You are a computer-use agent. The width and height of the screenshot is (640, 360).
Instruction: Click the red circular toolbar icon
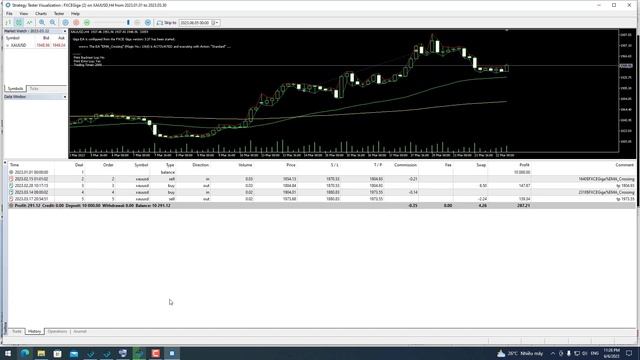76,22
